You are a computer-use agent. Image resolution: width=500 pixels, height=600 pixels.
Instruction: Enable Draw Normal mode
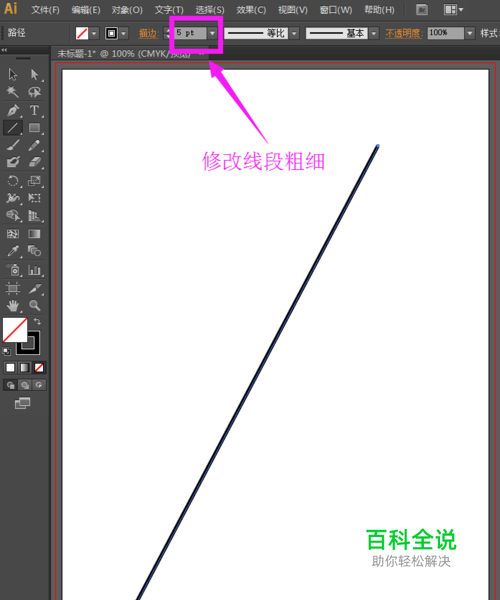coord(10,385)
